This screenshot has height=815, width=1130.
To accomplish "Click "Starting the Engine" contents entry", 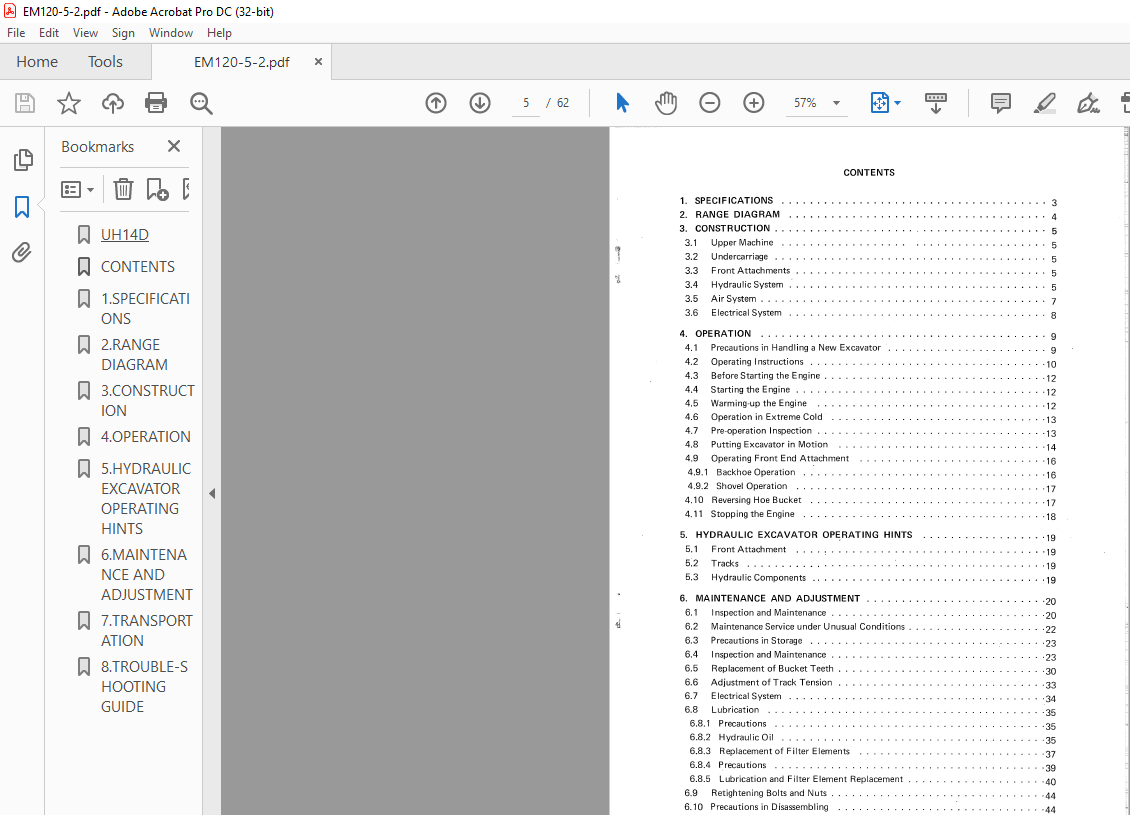I will pos(750,389).
